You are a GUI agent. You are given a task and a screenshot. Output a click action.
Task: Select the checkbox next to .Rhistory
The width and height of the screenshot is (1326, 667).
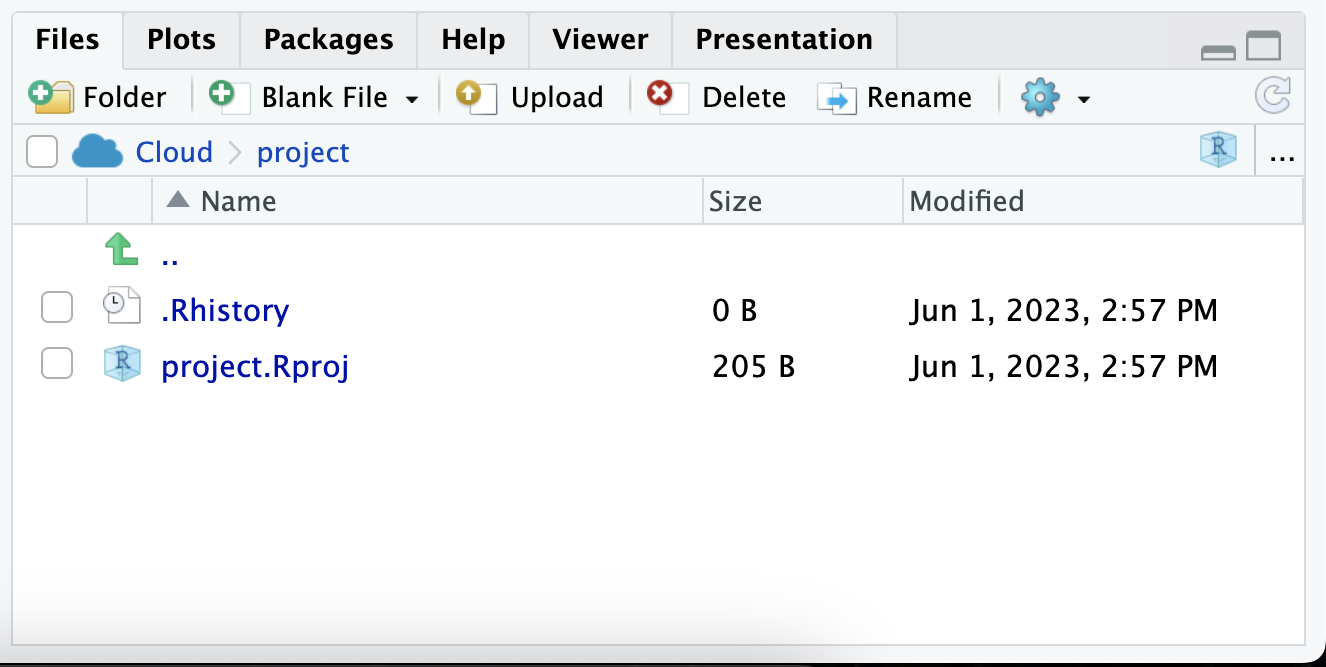pyautogui.click(x=57, y=307)
